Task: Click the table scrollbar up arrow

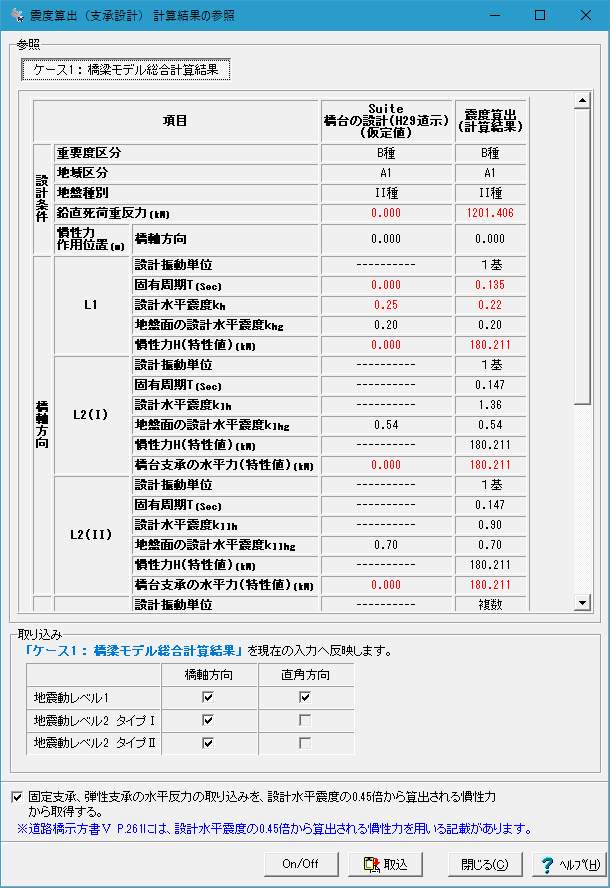Action: (582, 101)
